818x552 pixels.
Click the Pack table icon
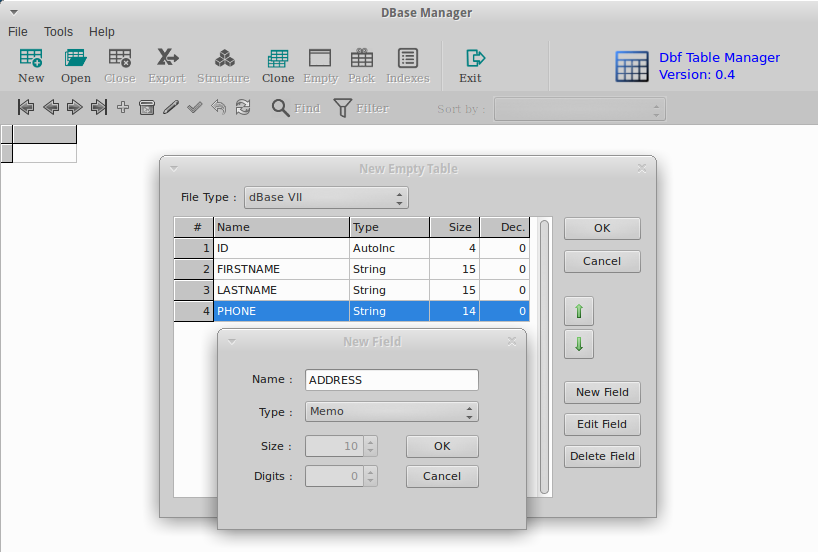(x=362, y=58)
